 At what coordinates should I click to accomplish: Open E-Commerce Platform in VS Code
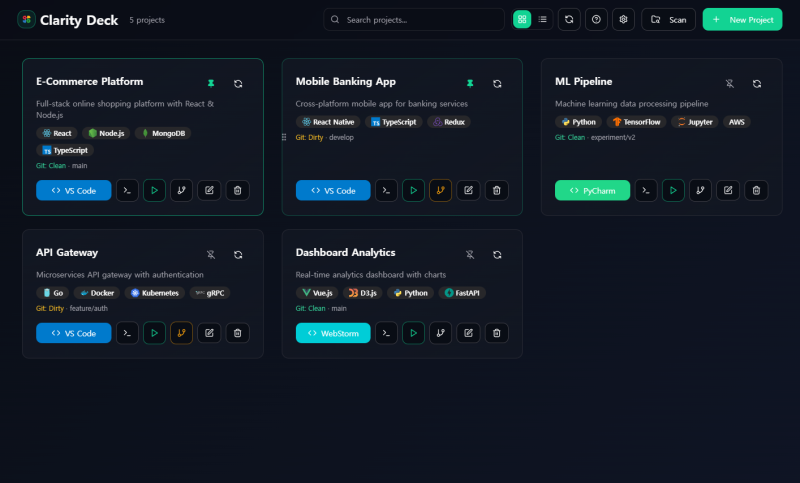tap(73, 190)
